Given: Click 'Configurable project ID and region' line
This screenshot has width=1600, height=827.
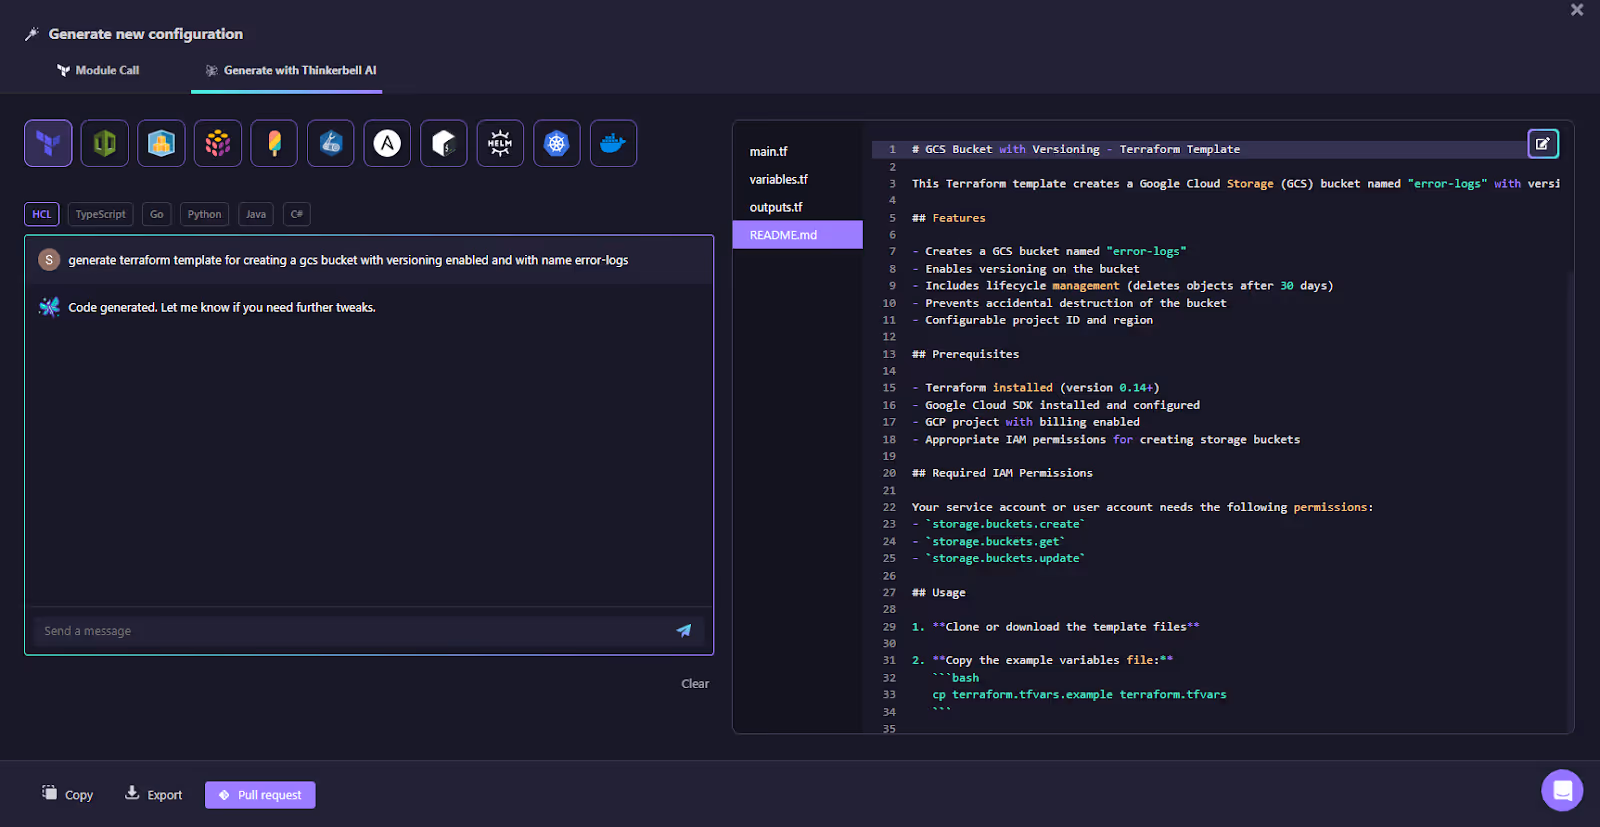Looking at the screenshot, I should [1033, 320].
